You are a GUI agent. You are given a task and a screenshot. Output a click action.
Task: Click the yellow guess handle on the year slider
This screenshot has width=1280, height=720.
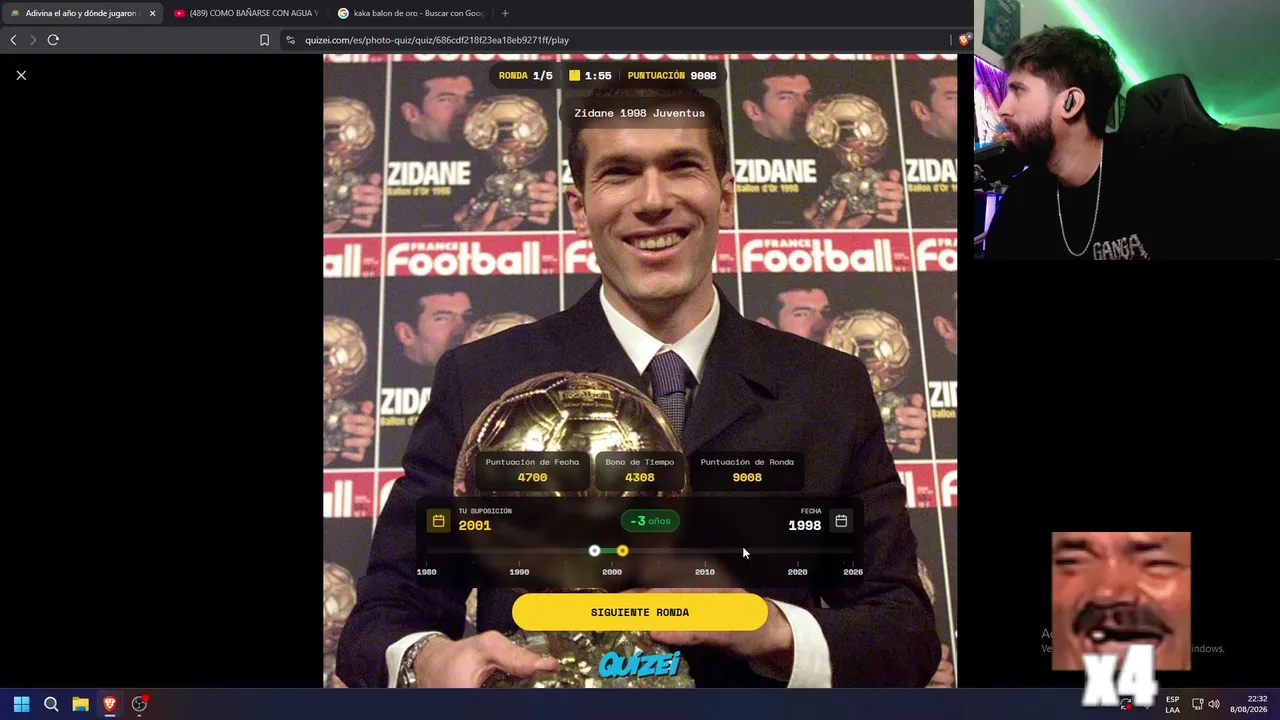(x=622, y=551)
